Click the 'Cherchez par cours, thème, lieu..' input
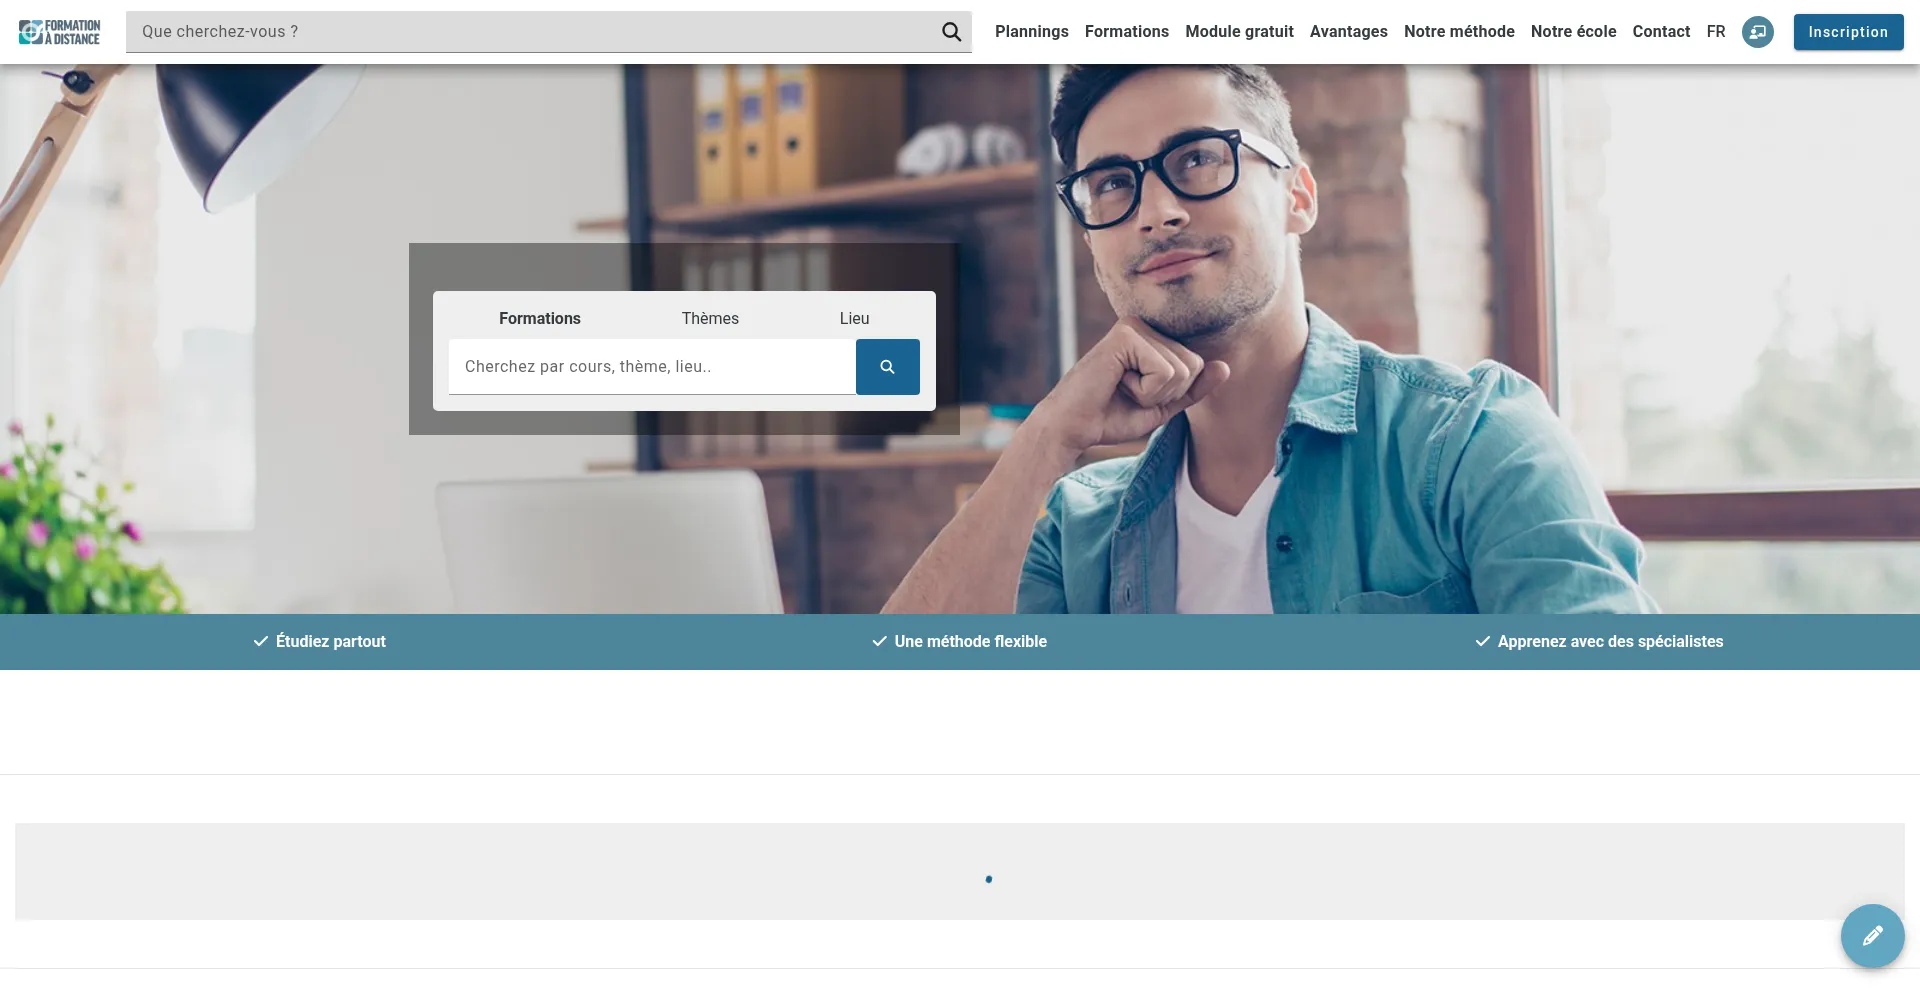 point(651,367)
